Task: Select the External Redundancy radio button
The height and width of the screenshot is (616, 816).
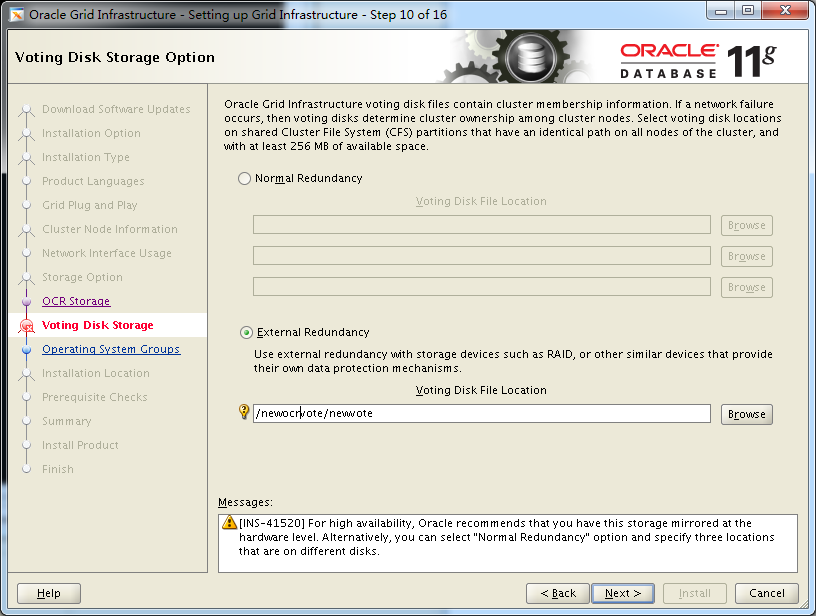Action: [246, 332]
